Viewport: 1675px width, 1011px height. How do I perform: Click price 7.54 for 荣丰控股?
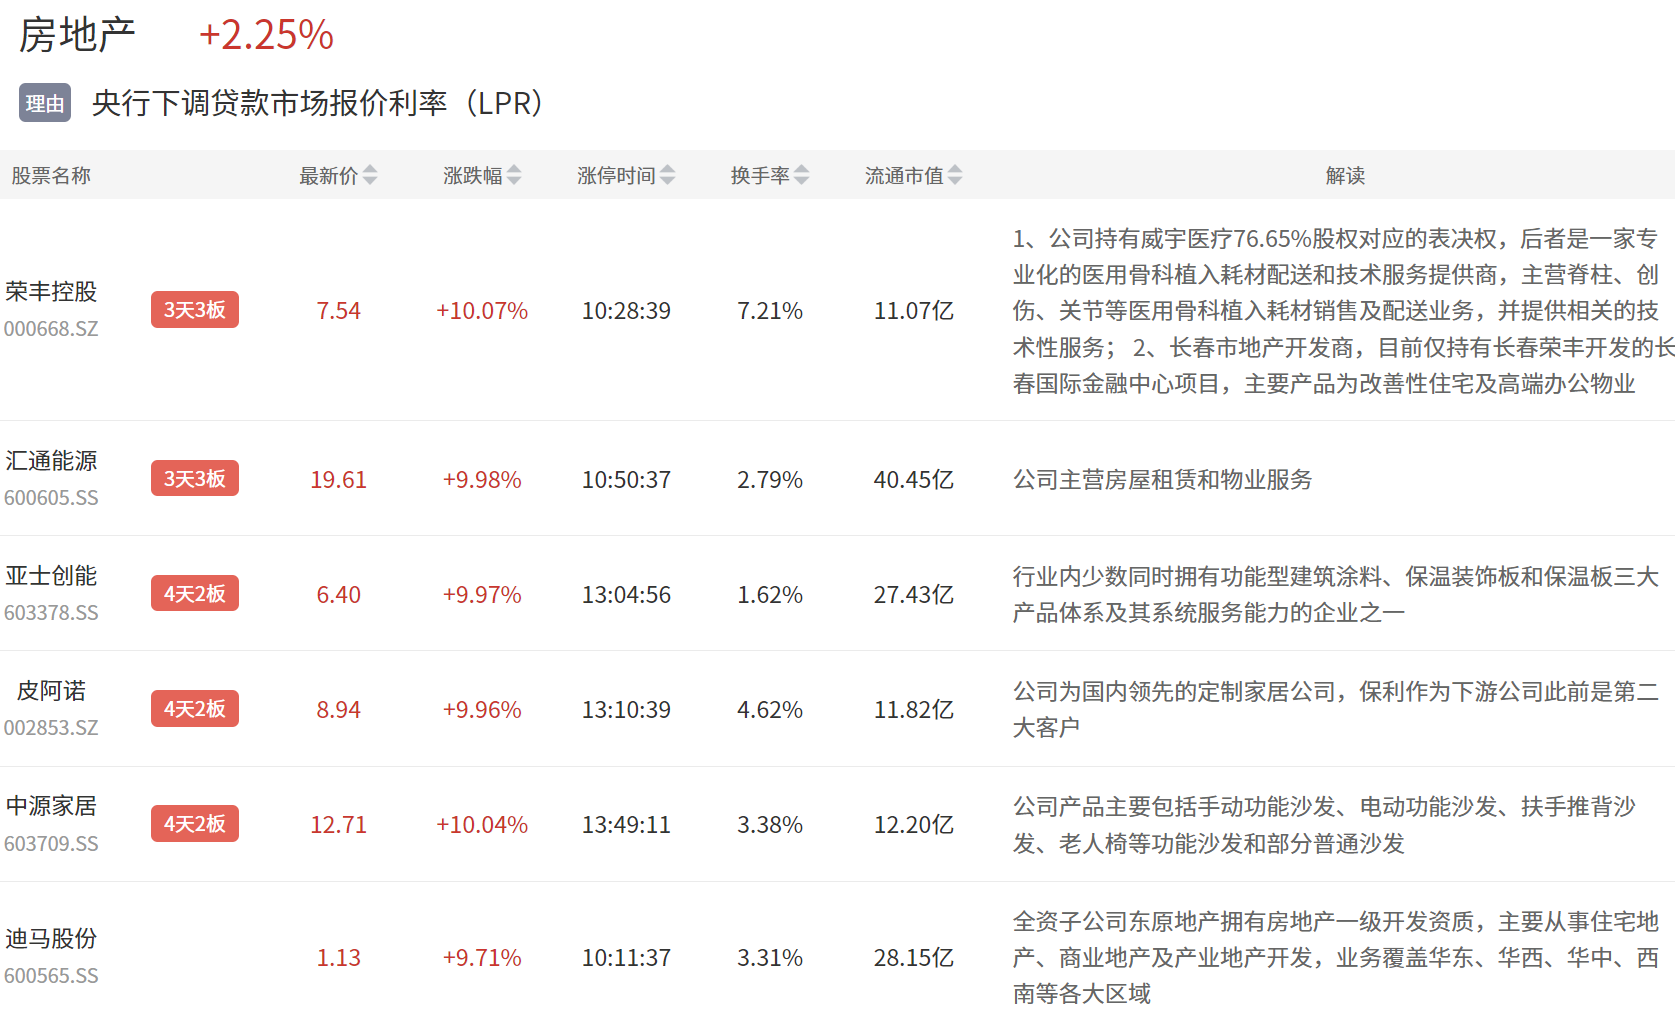click(339, 311)
